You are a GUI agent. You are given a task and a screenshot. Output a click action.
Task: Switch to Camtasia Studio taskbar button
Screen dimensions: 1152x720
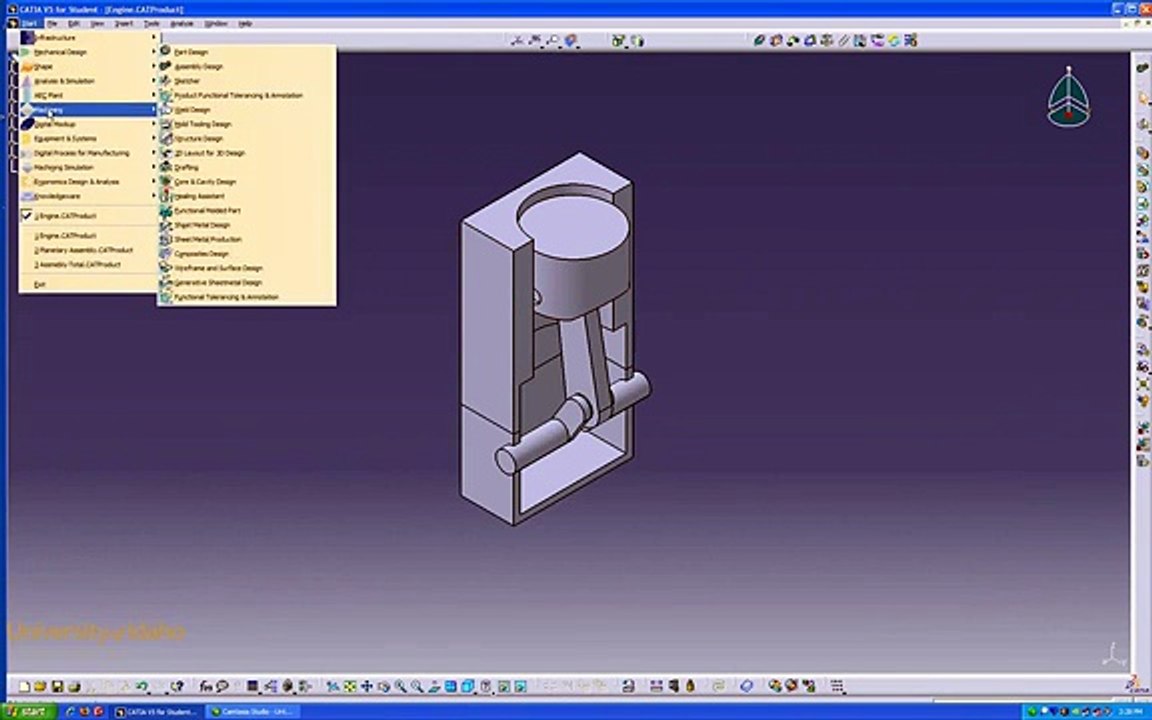[x=251, y=711]
